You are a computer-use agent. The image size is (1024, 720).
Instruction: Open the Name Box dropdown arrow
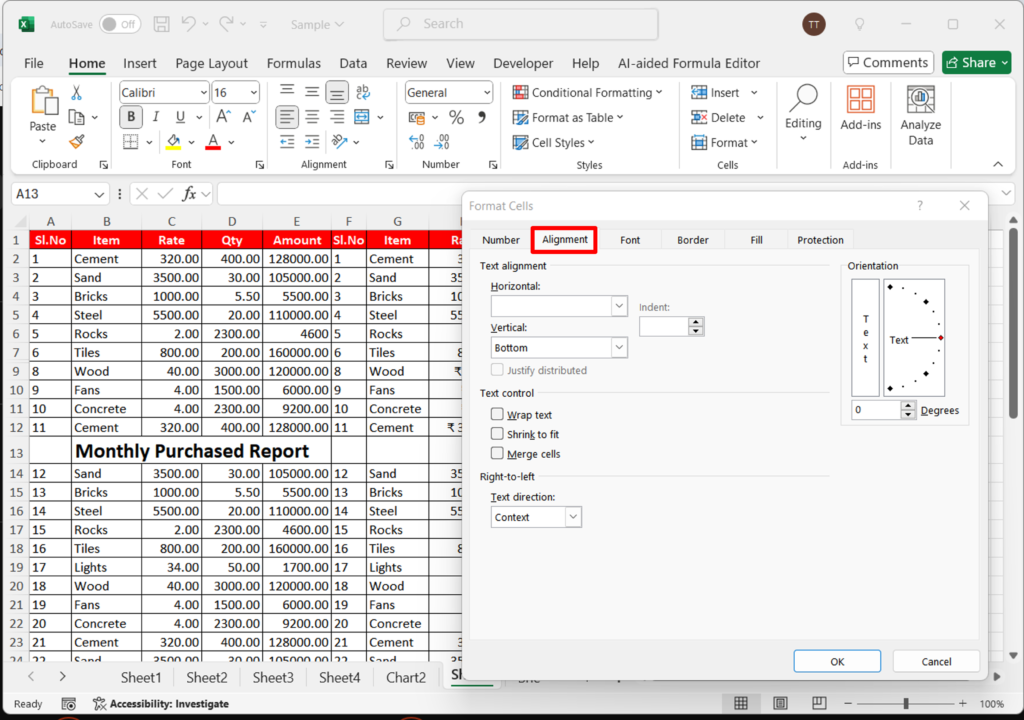tap(99, 194)
